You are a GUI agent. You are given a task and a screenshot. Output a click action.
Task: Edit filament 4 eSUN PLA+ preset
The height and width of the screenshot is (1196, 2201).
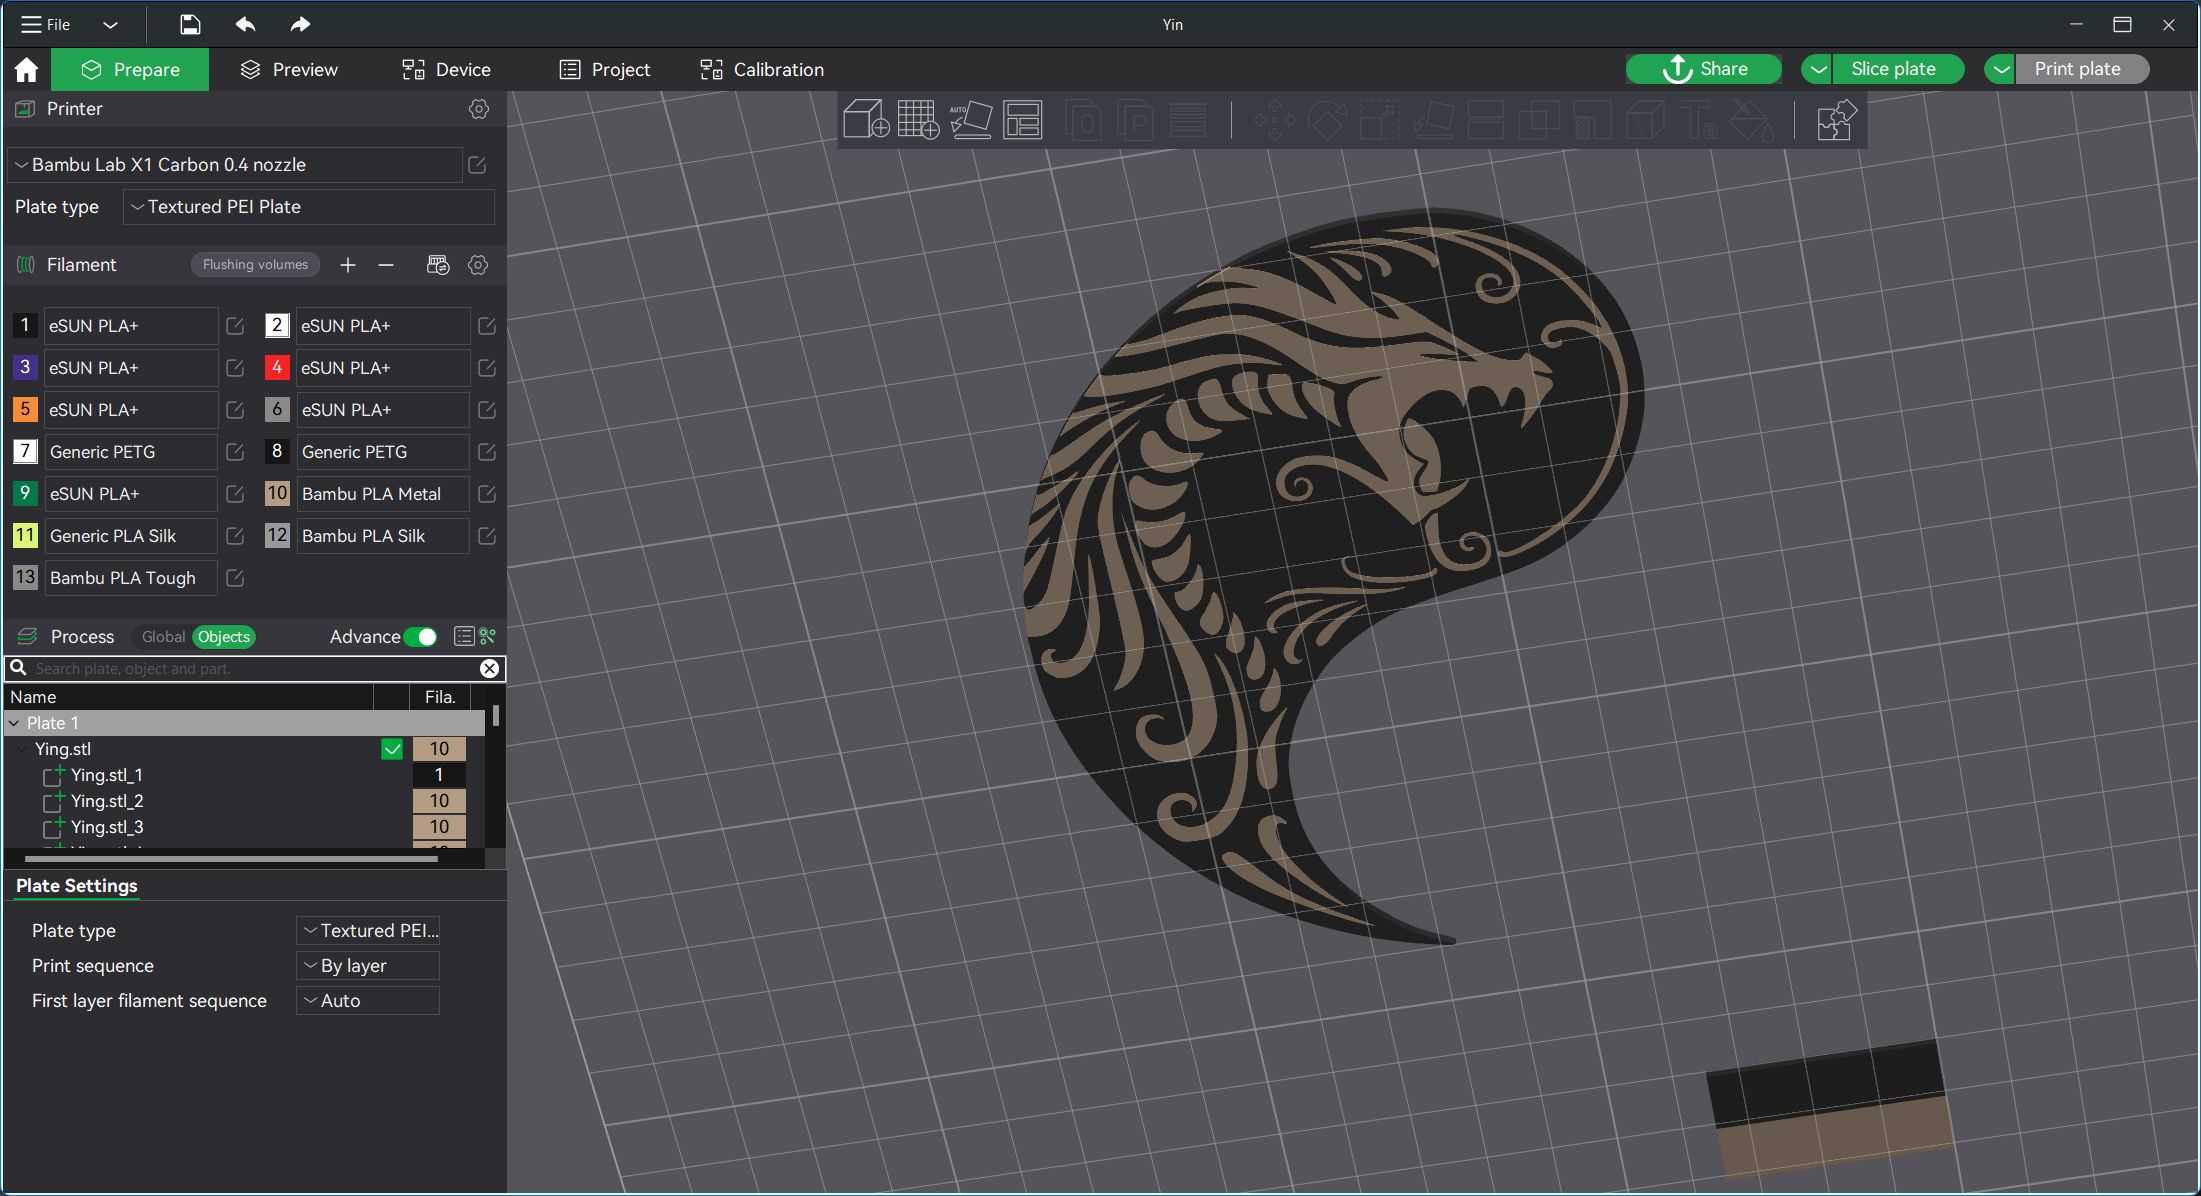[487, 368]
